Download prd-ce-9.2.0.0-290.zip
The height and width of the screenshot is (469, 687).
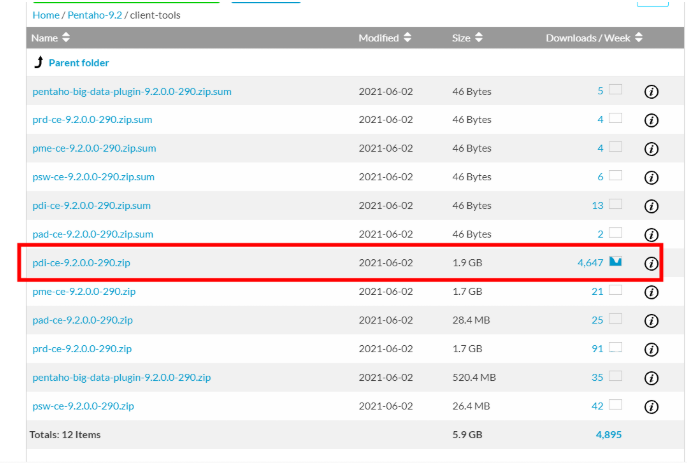[x=82, y=349]
